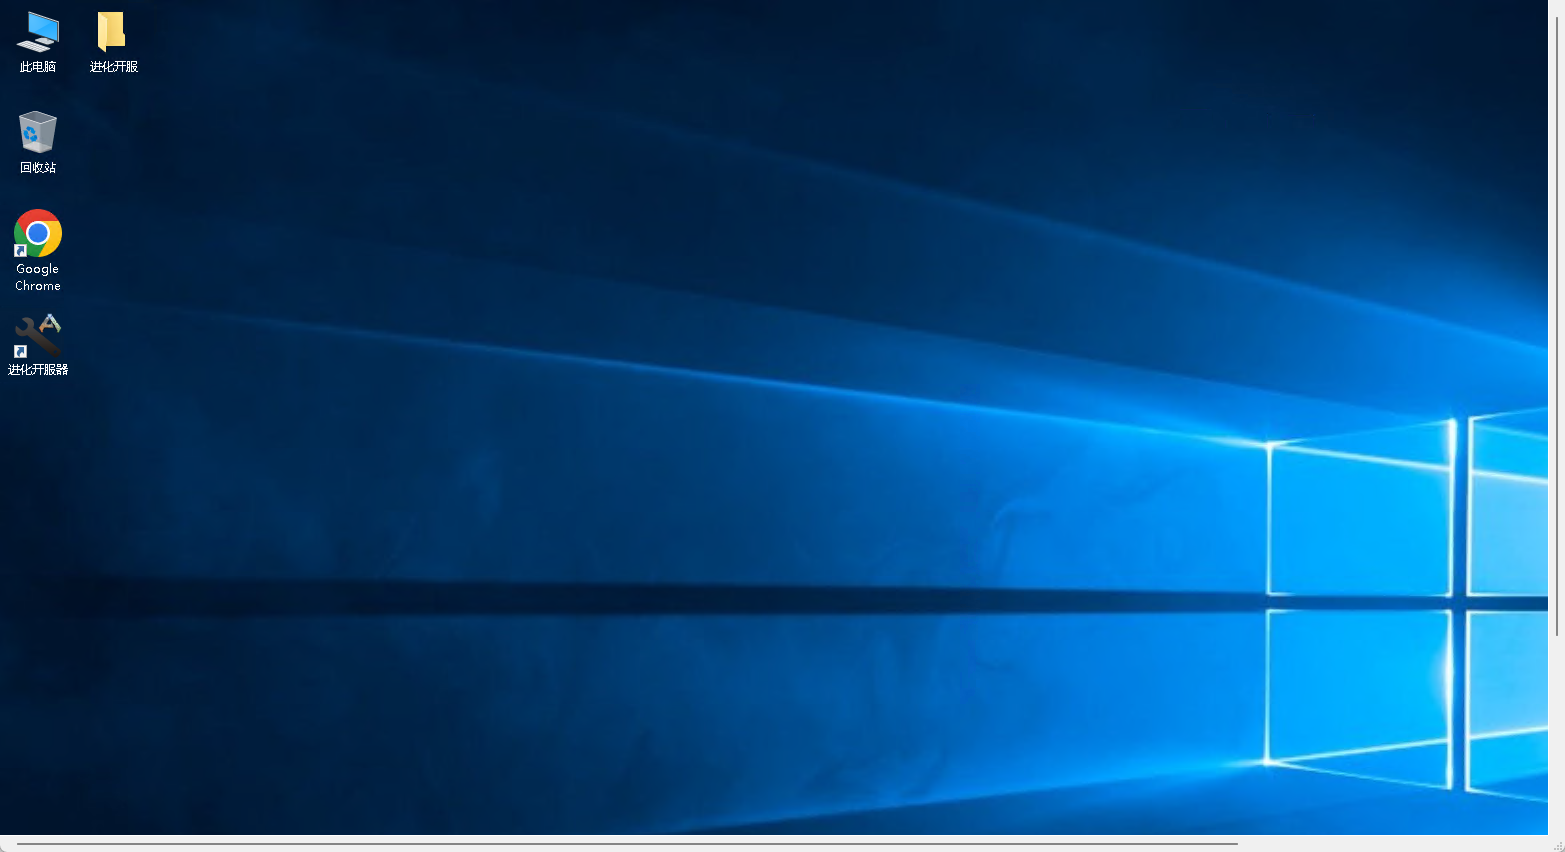The width and height of the screenshot is (1565, 852).
Task: Click the 进化开服 folder label text
Action: coord(114,67)
